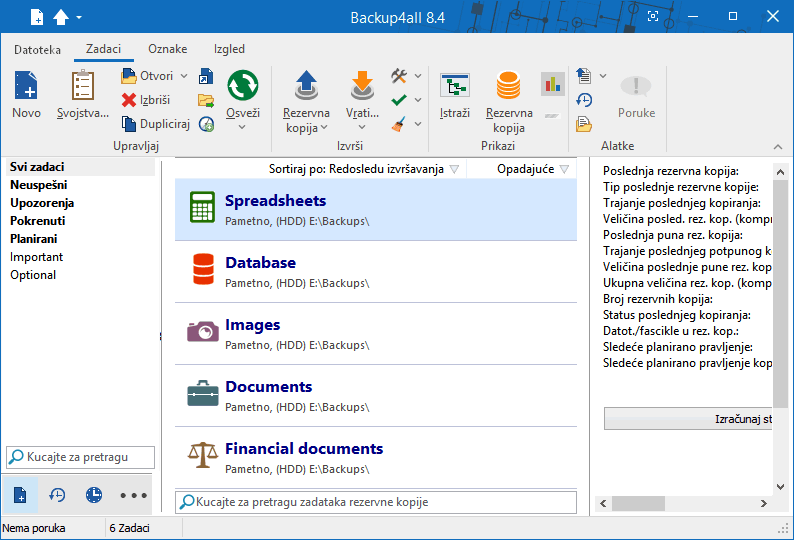Click the hammer and wrench tools icon
The width and height of the screenshot is (794, 540).
[399, 76]
